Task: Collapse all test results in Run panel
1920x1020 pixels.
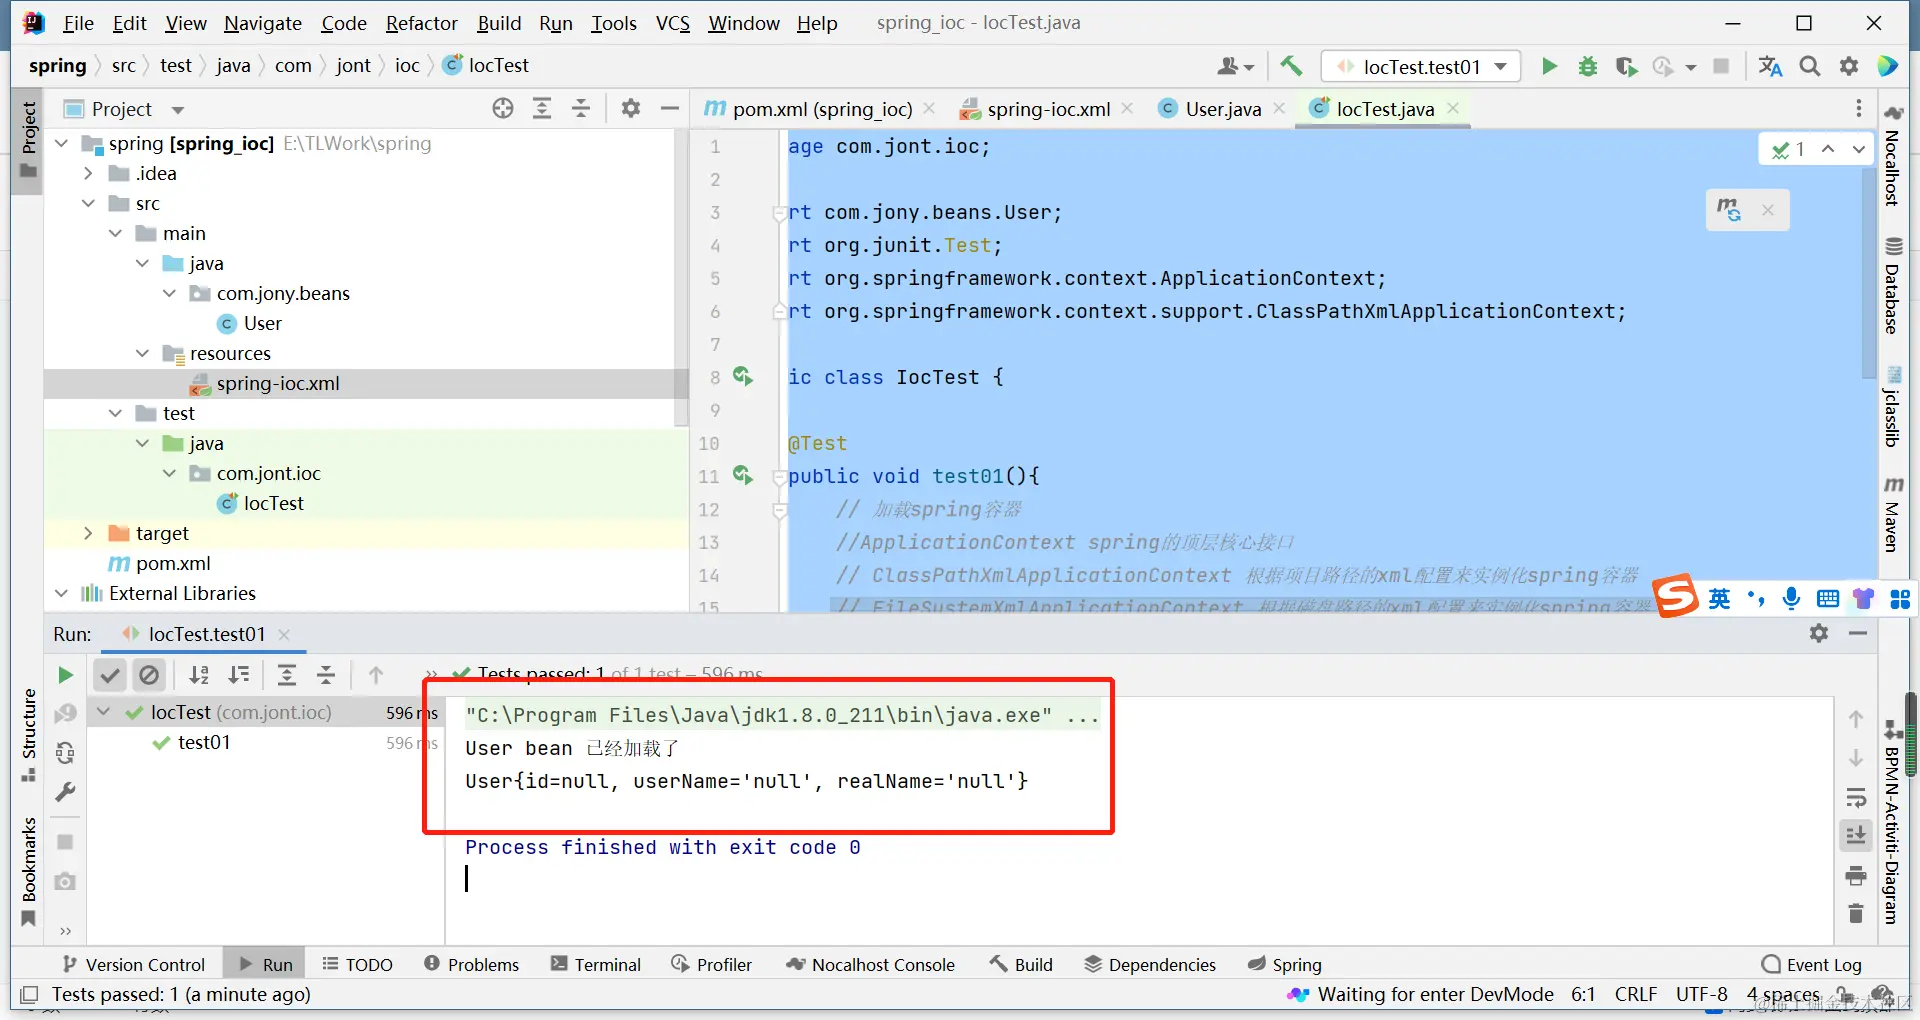Action: 326,676
